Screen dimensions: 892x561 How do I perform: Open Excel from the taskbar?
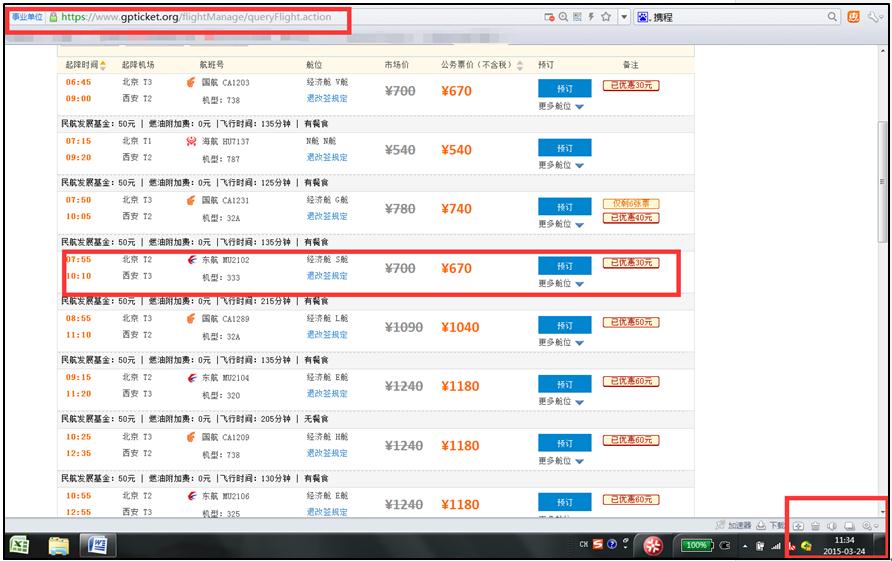click(x=19, y=545)
